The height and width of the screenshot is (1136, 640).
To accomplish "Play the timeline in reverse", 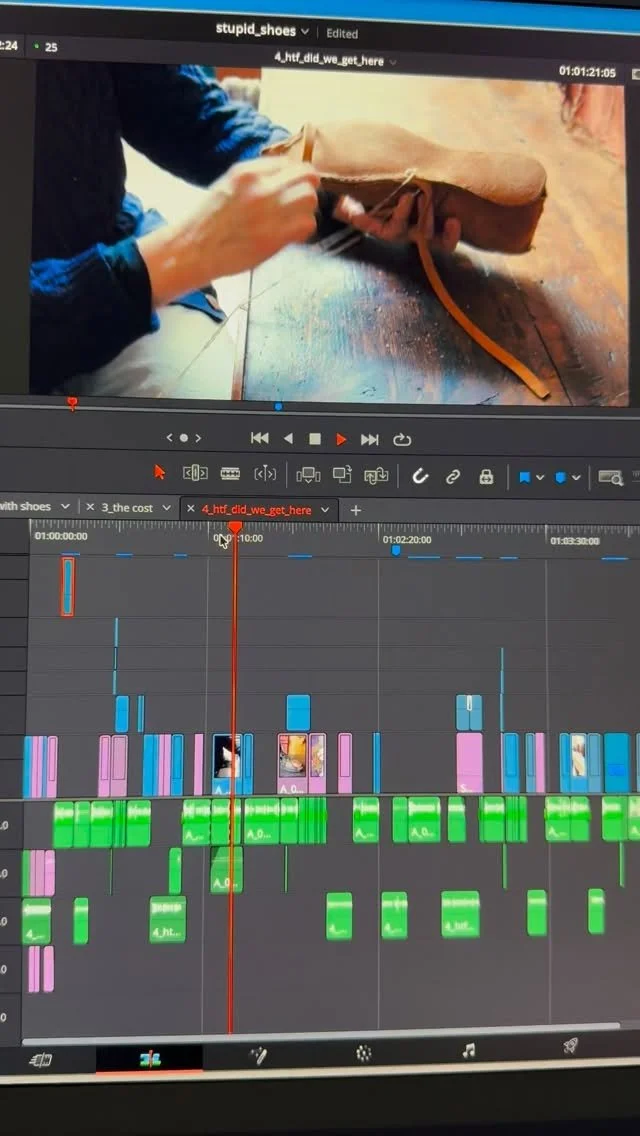I will coord(288,438).
